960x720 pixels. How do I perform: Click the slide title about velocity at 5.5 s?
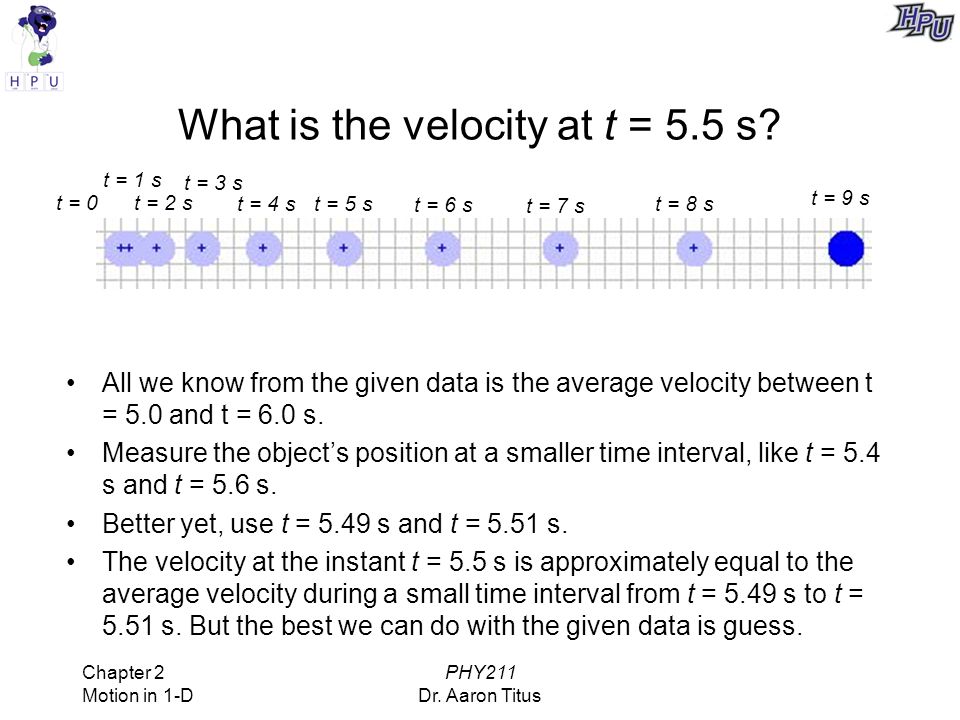coord(479,125)
